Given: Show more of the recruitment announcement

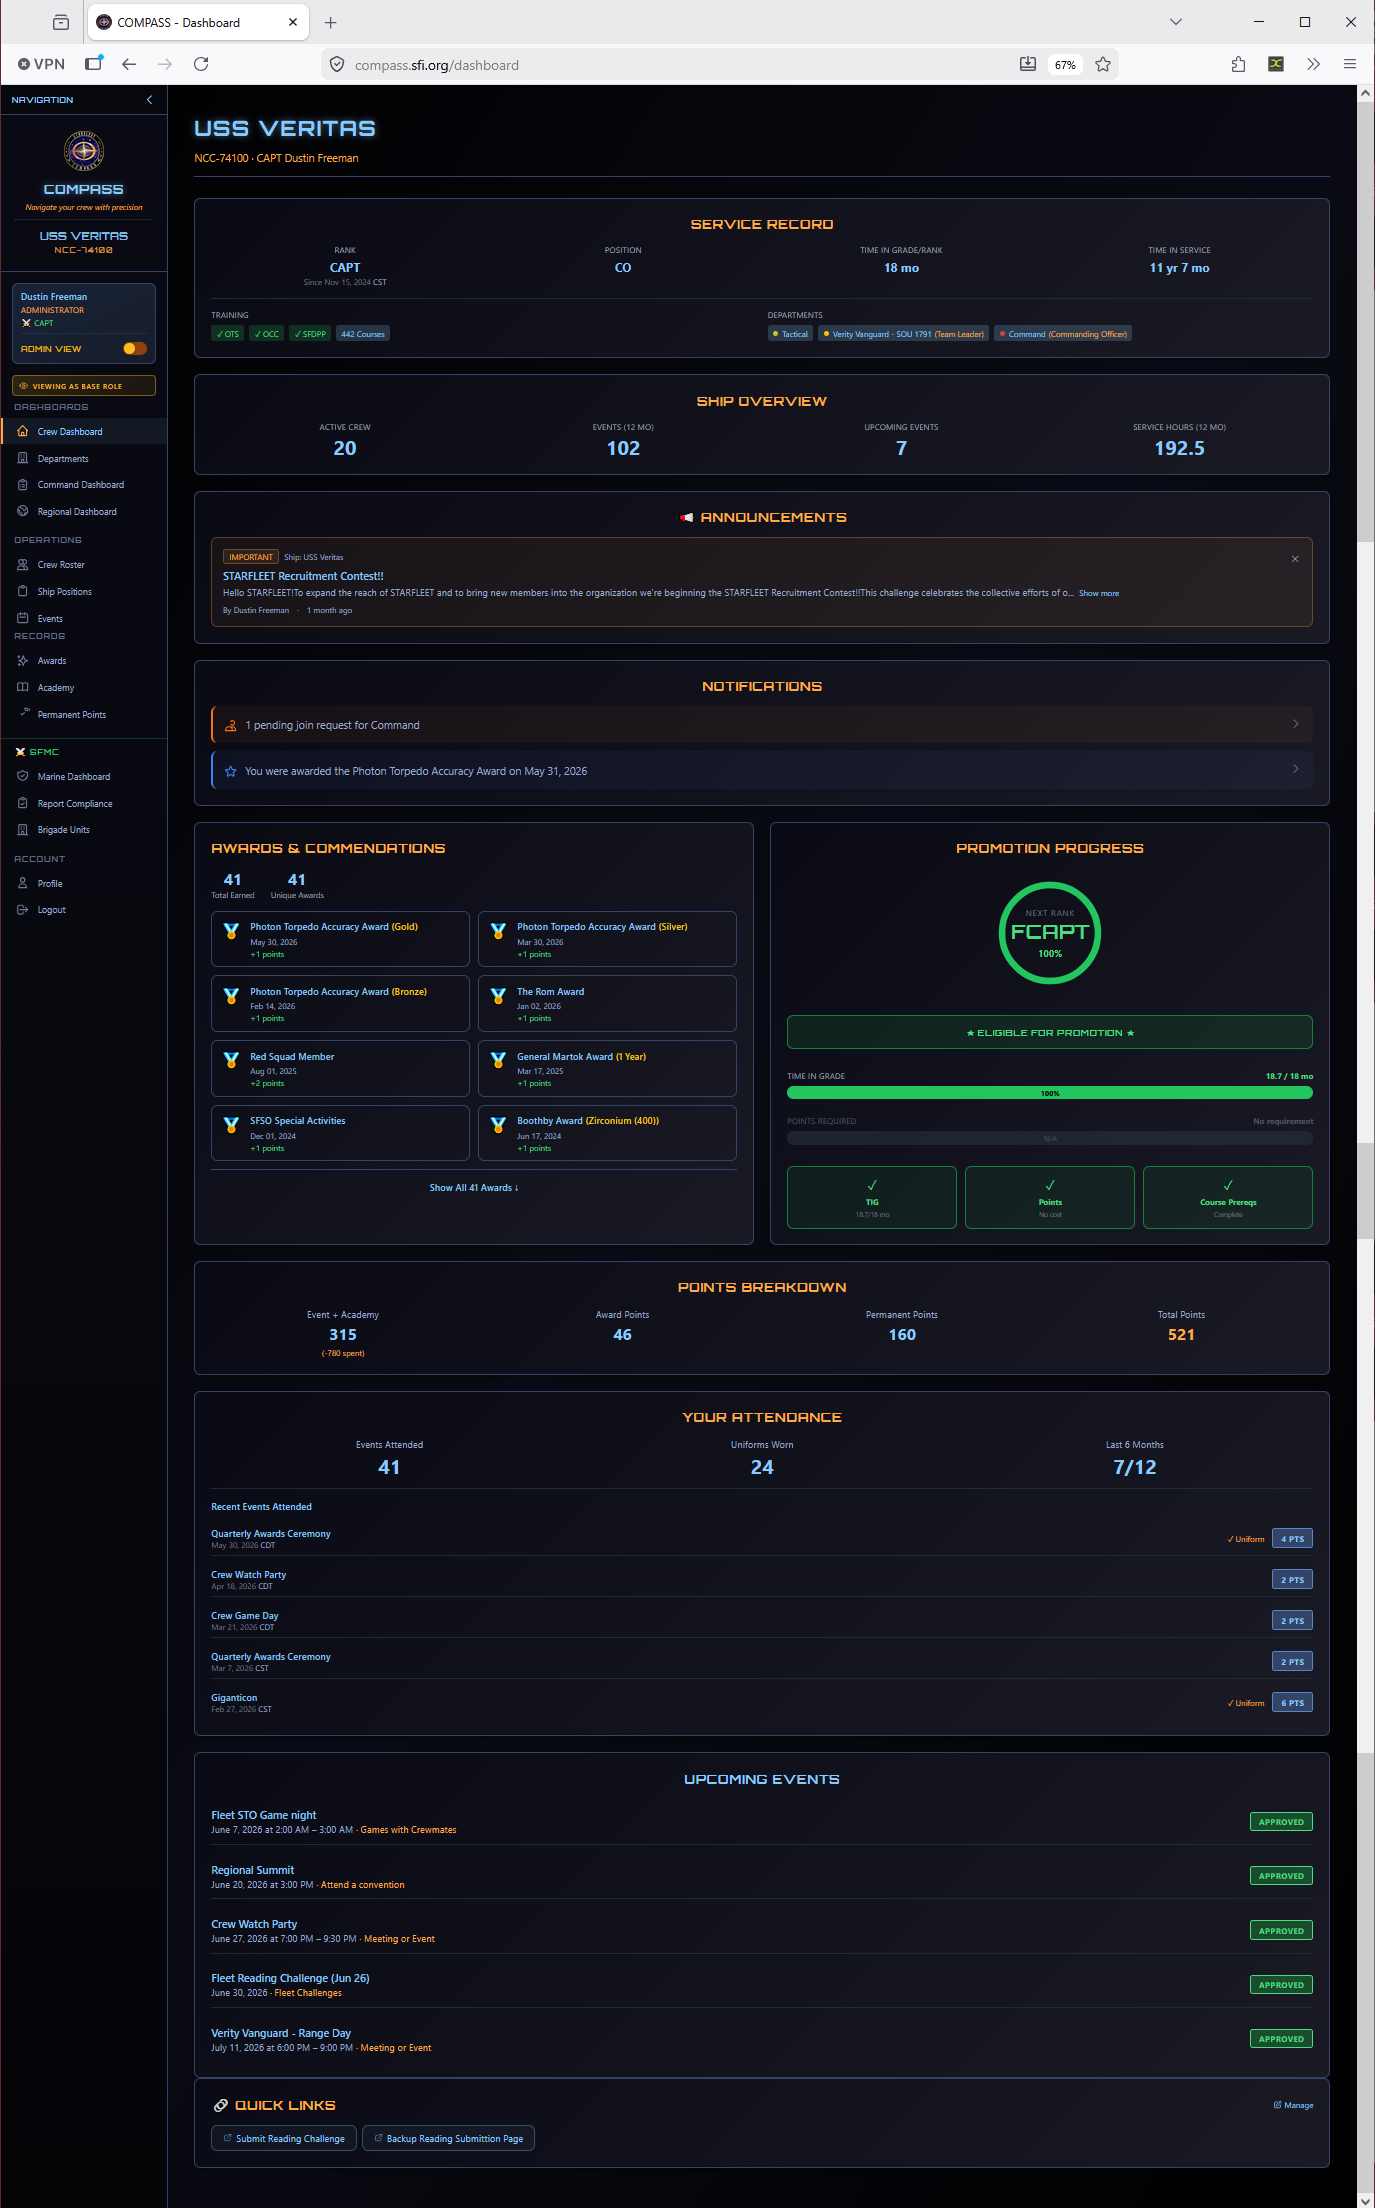Looking at the screenshot, I should coord(1099,594).
